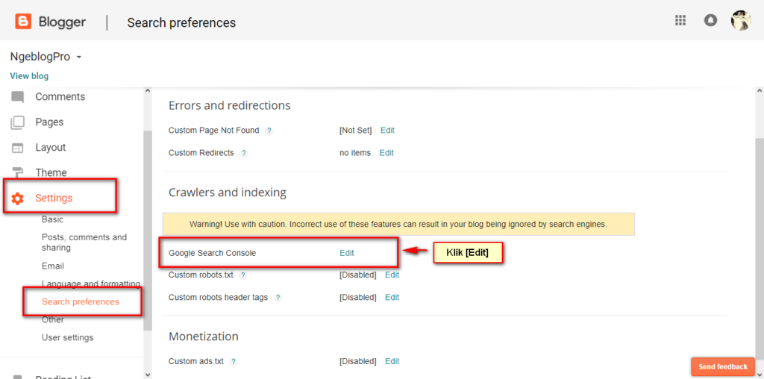Open the View blog link
Image resolution: width=764 pixels, height=379 pixels.
click(x=29, y=76)
